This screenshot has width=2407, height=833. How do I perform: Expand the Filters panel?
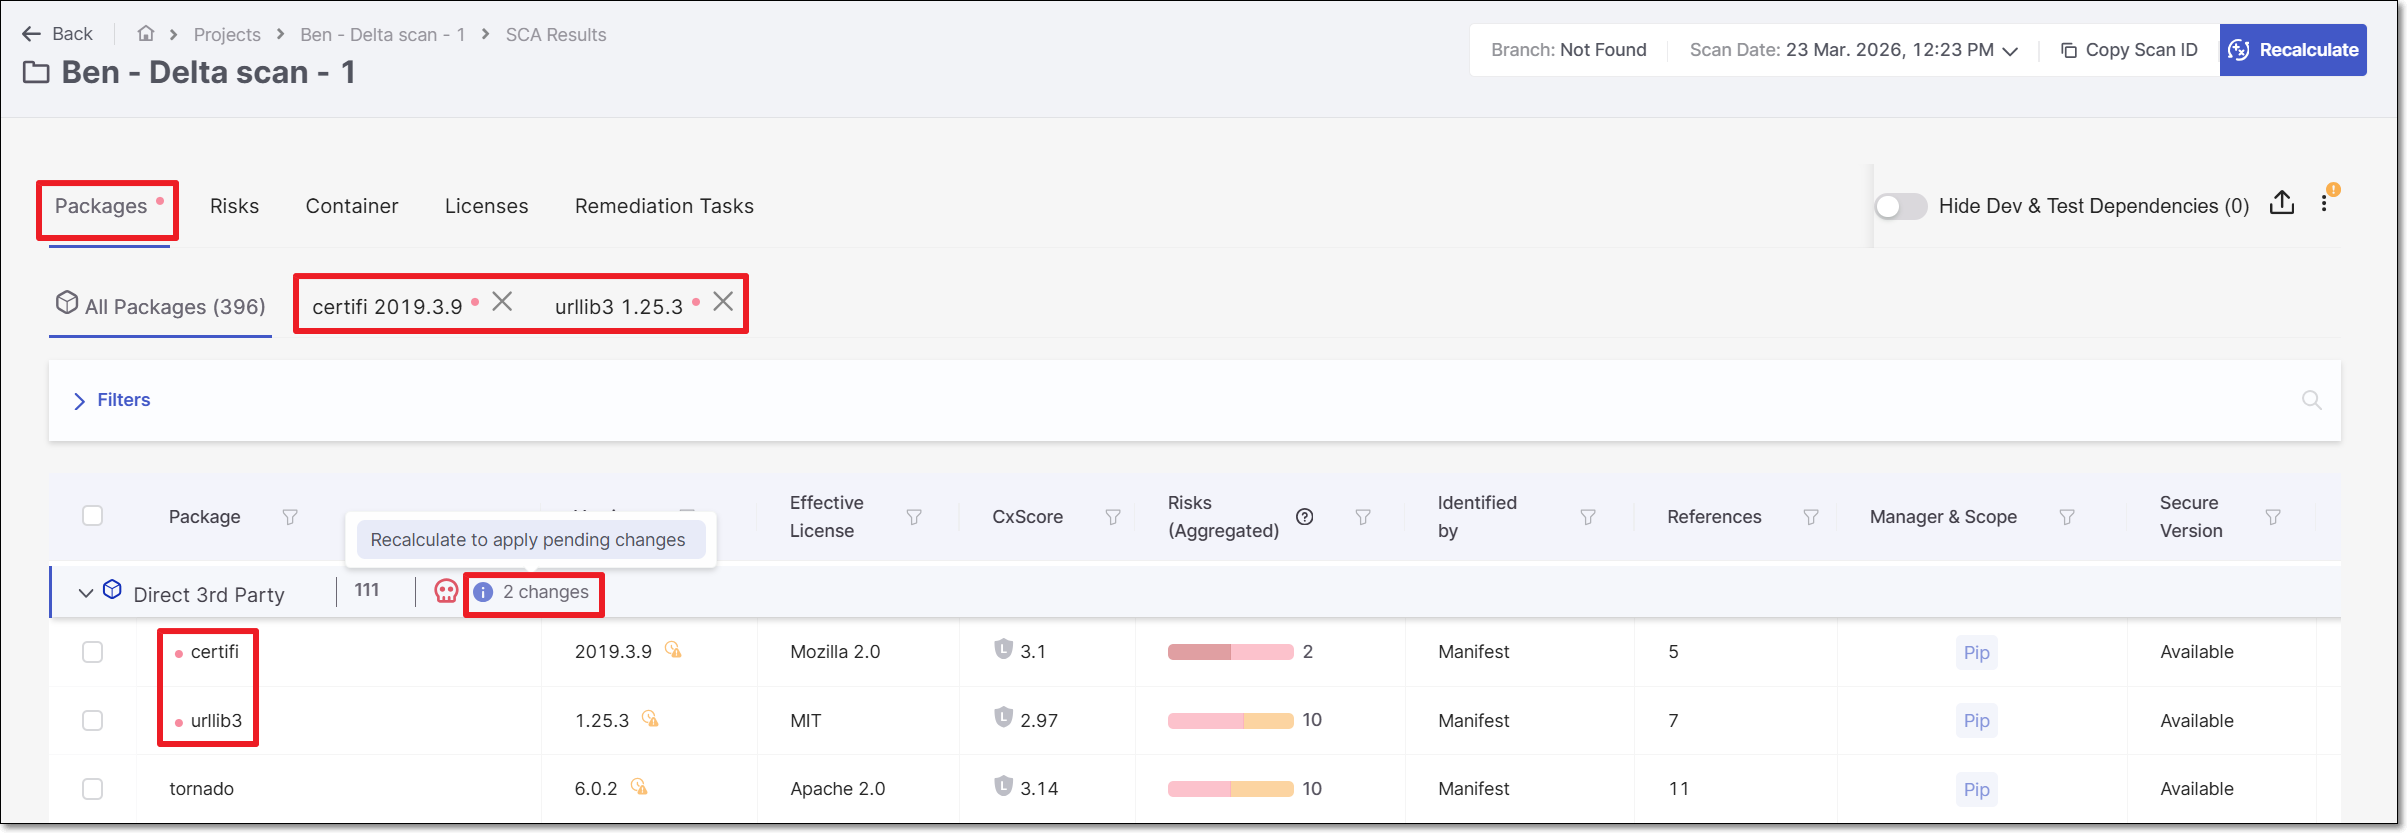[x=112, y=400]
